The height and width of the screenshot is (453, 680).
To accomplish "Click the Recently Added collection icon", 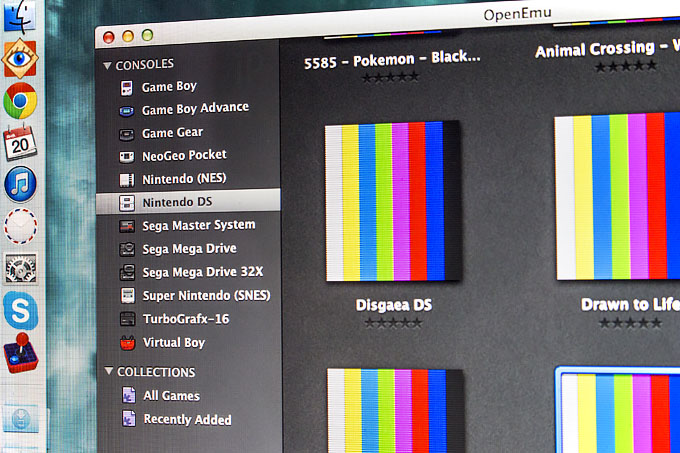I will point(129,419).
